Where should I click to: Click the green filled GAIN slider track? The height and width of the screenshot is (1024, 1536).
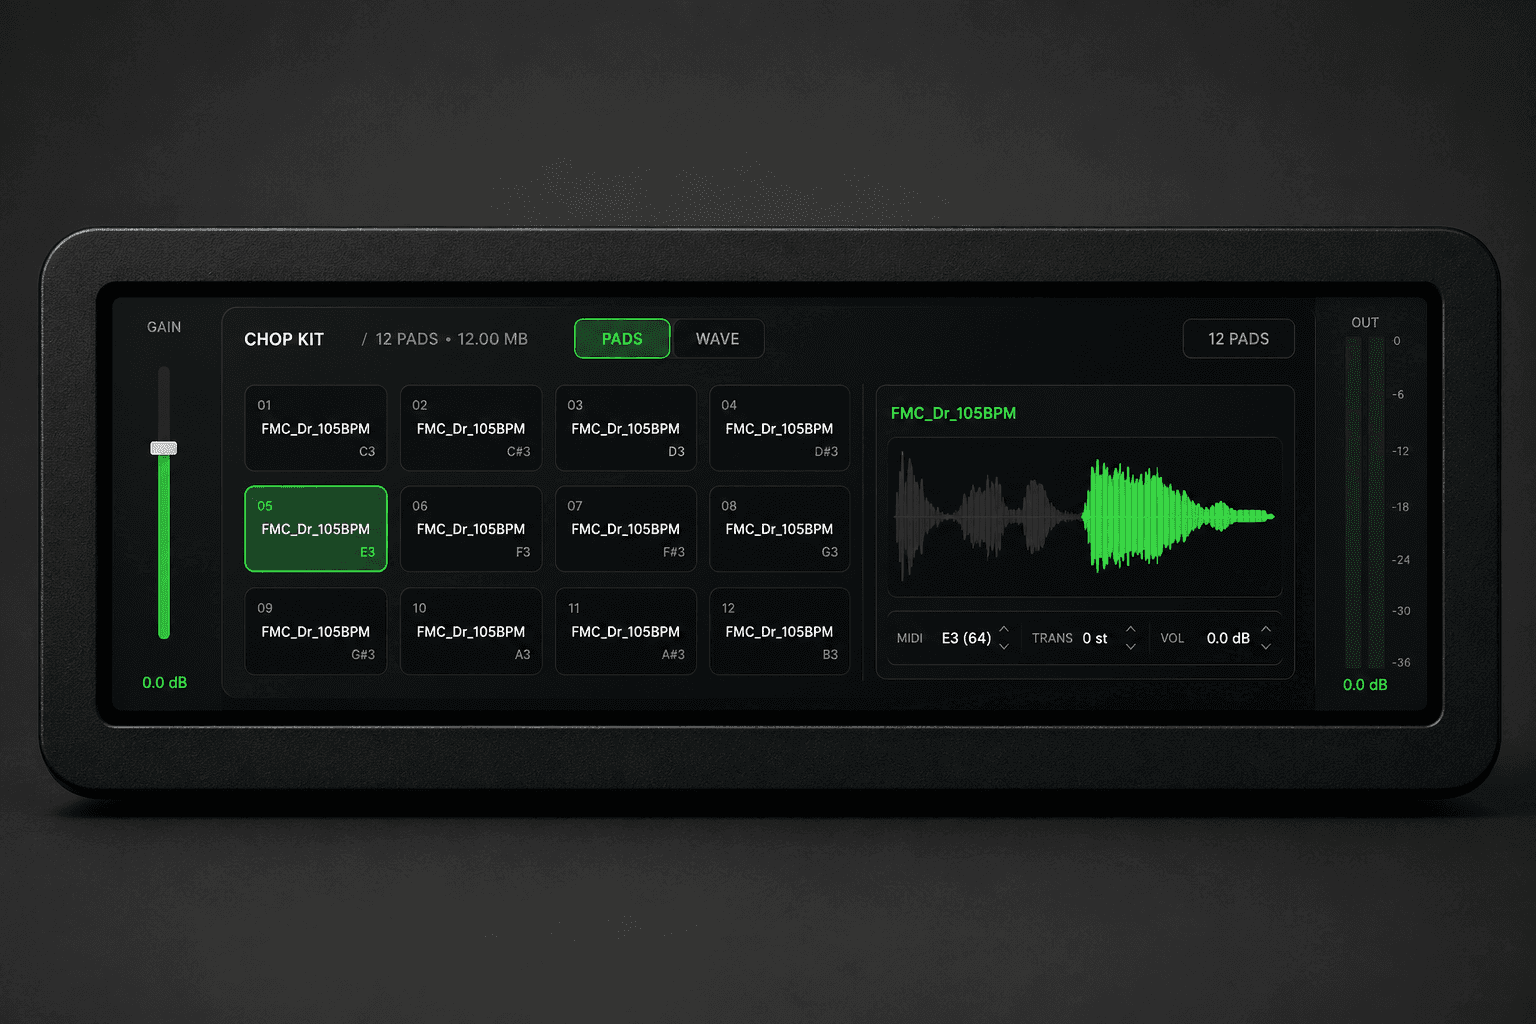[x=164, y=546]
